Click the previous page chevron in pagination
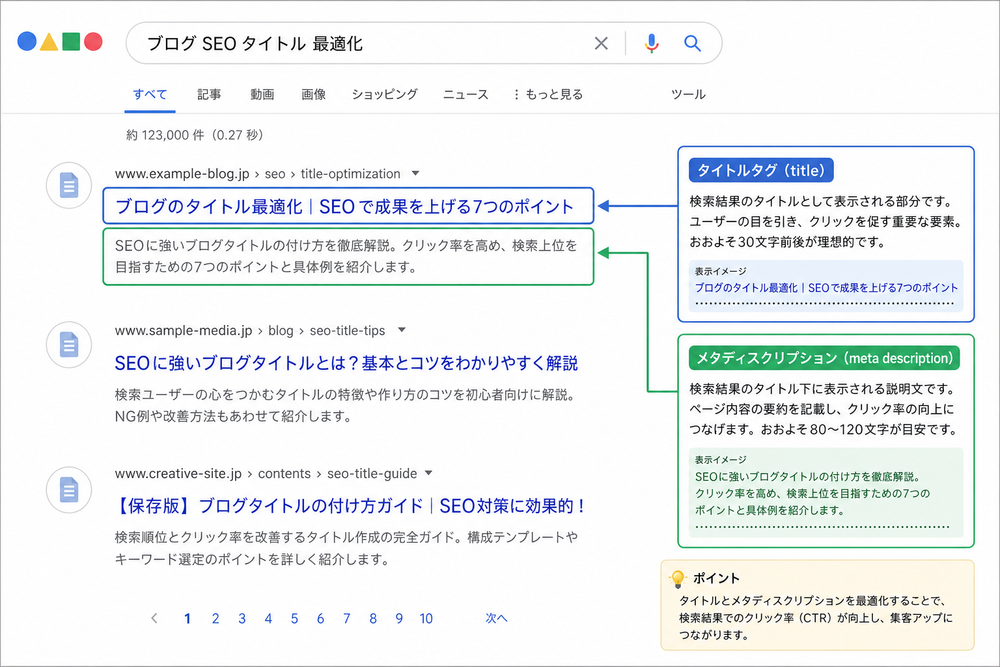Viewport: 1000px width, 667px height. tap(154, 618)
